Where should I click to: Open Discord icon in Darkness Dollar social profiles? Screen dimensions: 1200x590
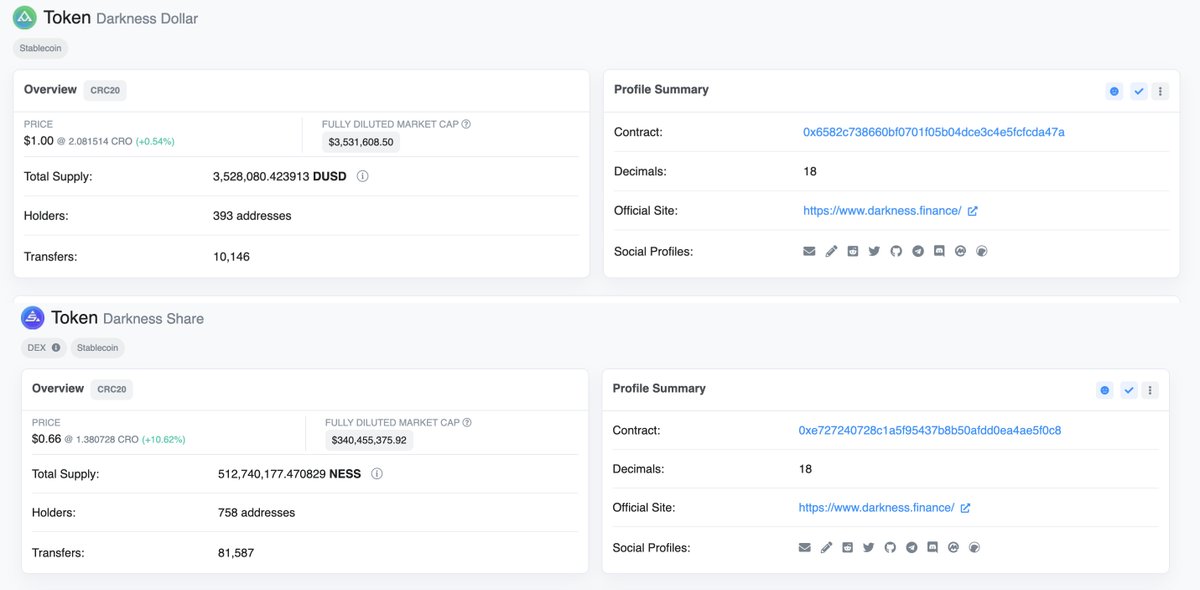(x=939, y=251)
